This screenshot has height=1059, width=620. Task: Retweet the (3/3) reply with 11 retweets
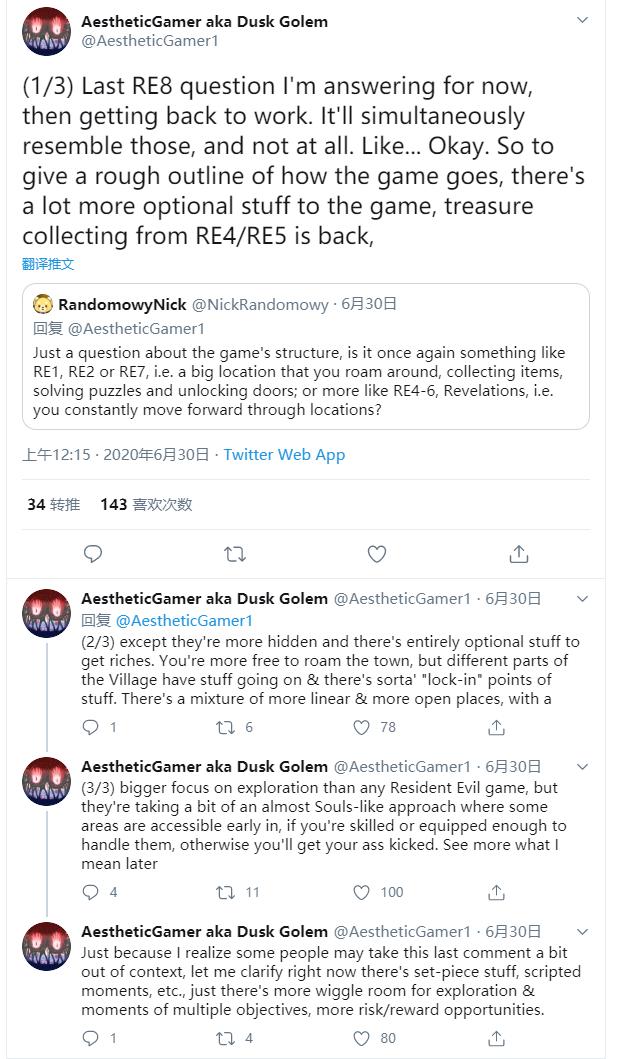pyautogui.click(x=227, y=891)
